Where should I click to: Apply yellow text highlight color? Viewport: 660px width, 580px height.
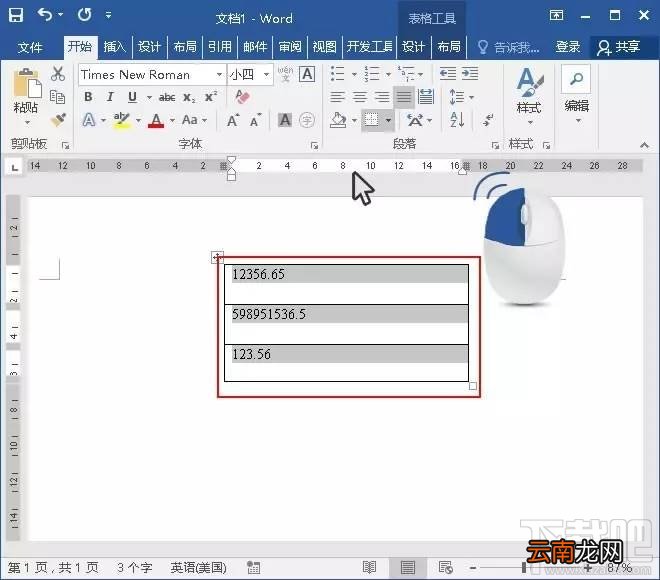(x=122, y=121)
